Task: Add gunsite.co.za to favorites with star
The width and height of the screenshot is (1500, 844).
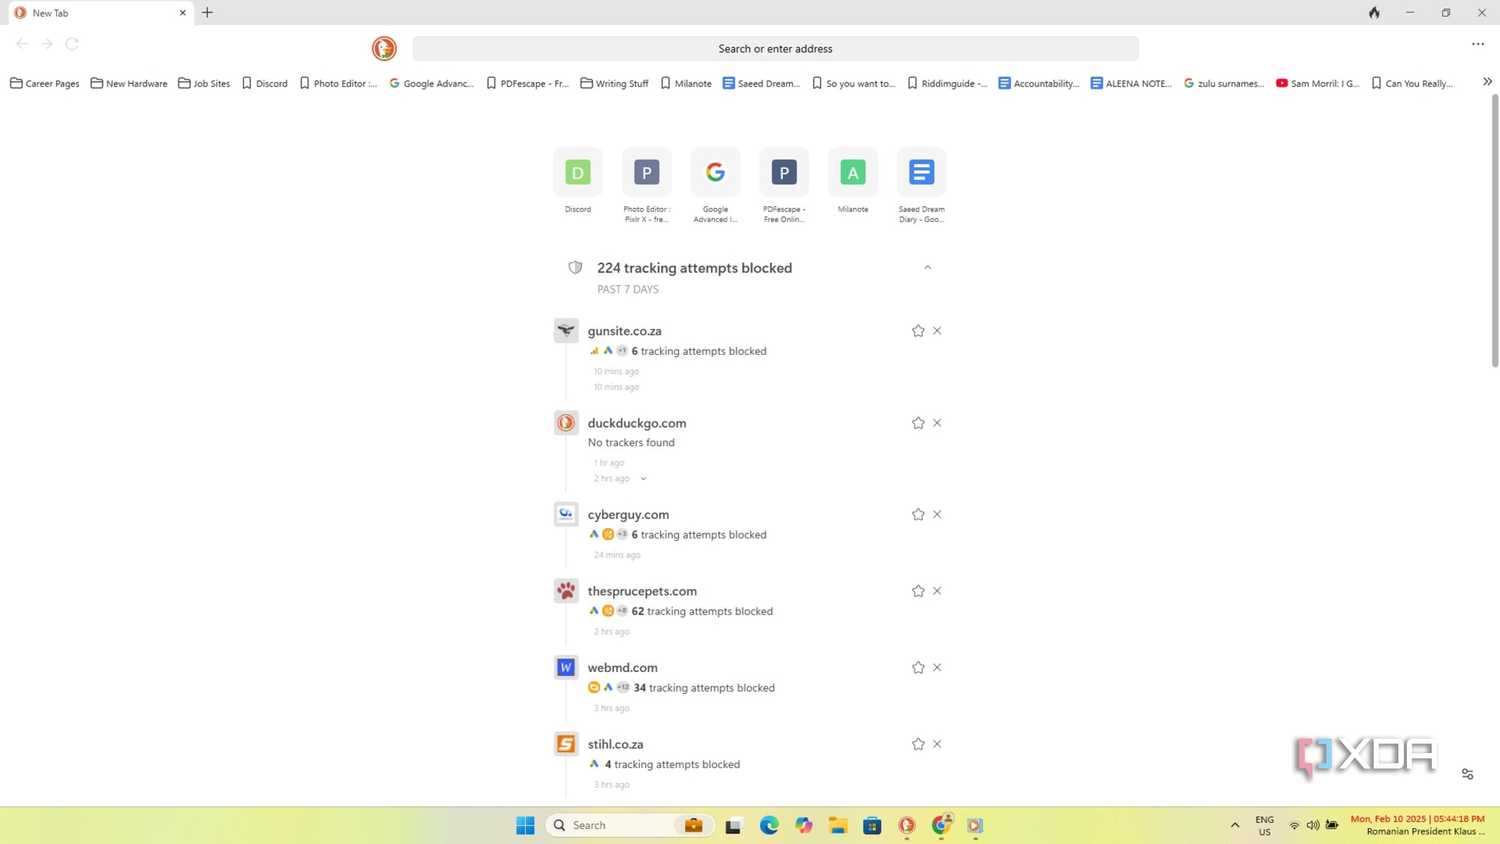Action: coord(918,331)
